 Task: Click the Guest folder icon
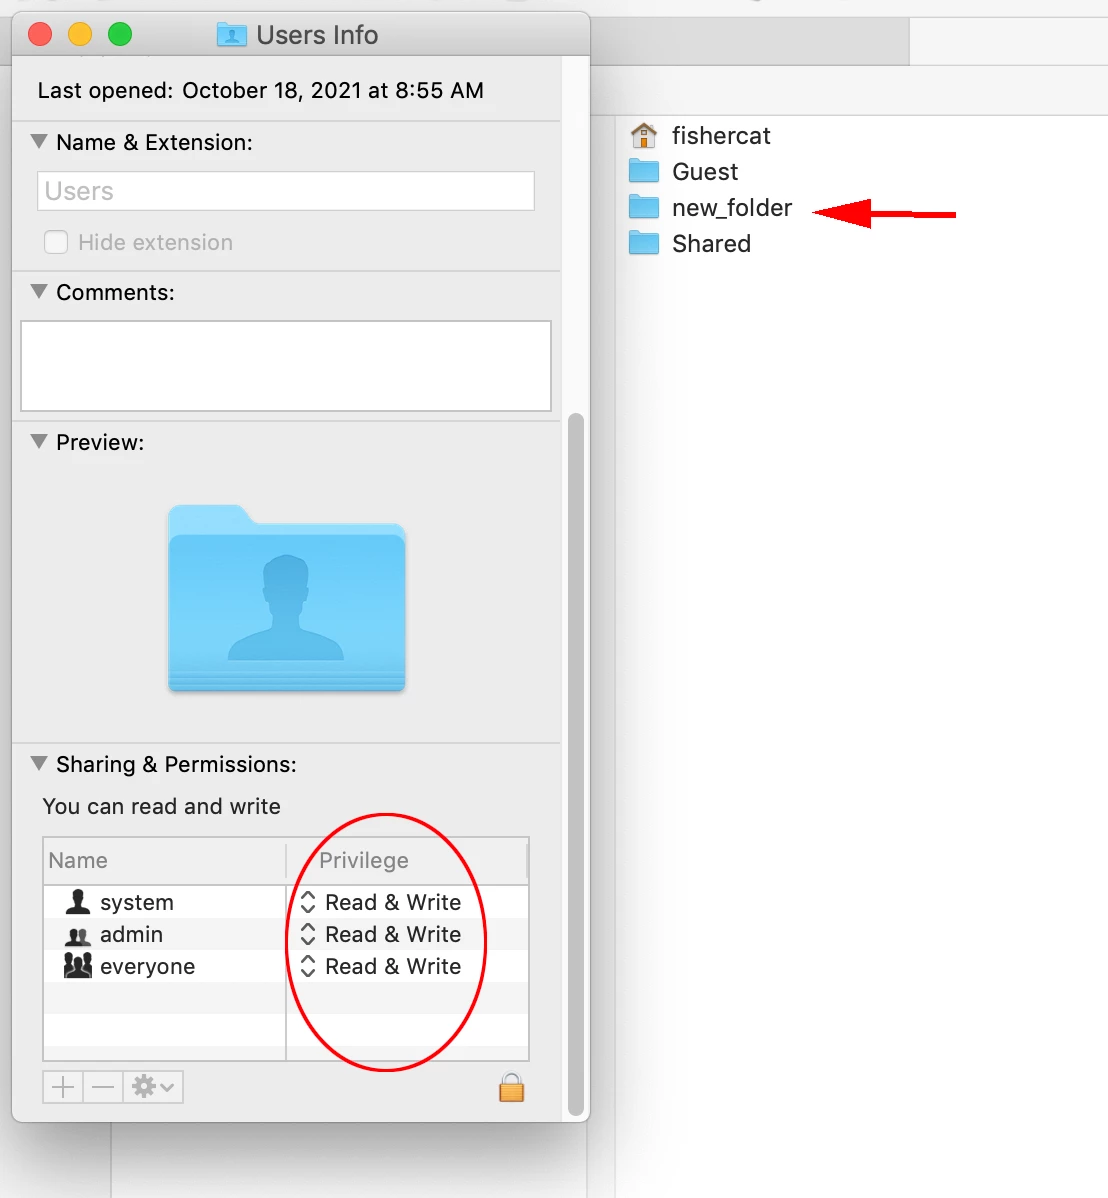643,171
